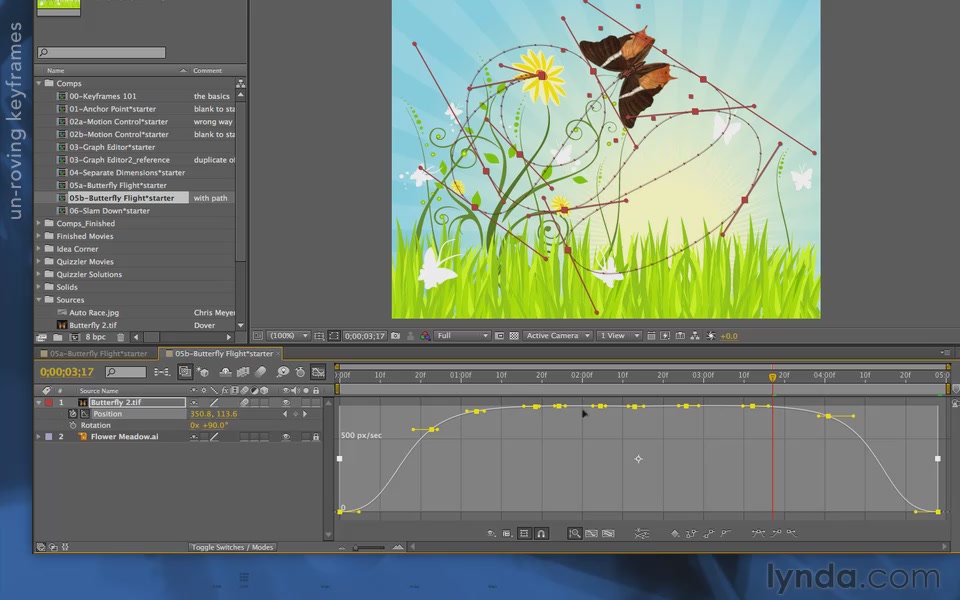
Task: Click Edit selected keyframes diamond icon
Action: click(x=675, y=533)
